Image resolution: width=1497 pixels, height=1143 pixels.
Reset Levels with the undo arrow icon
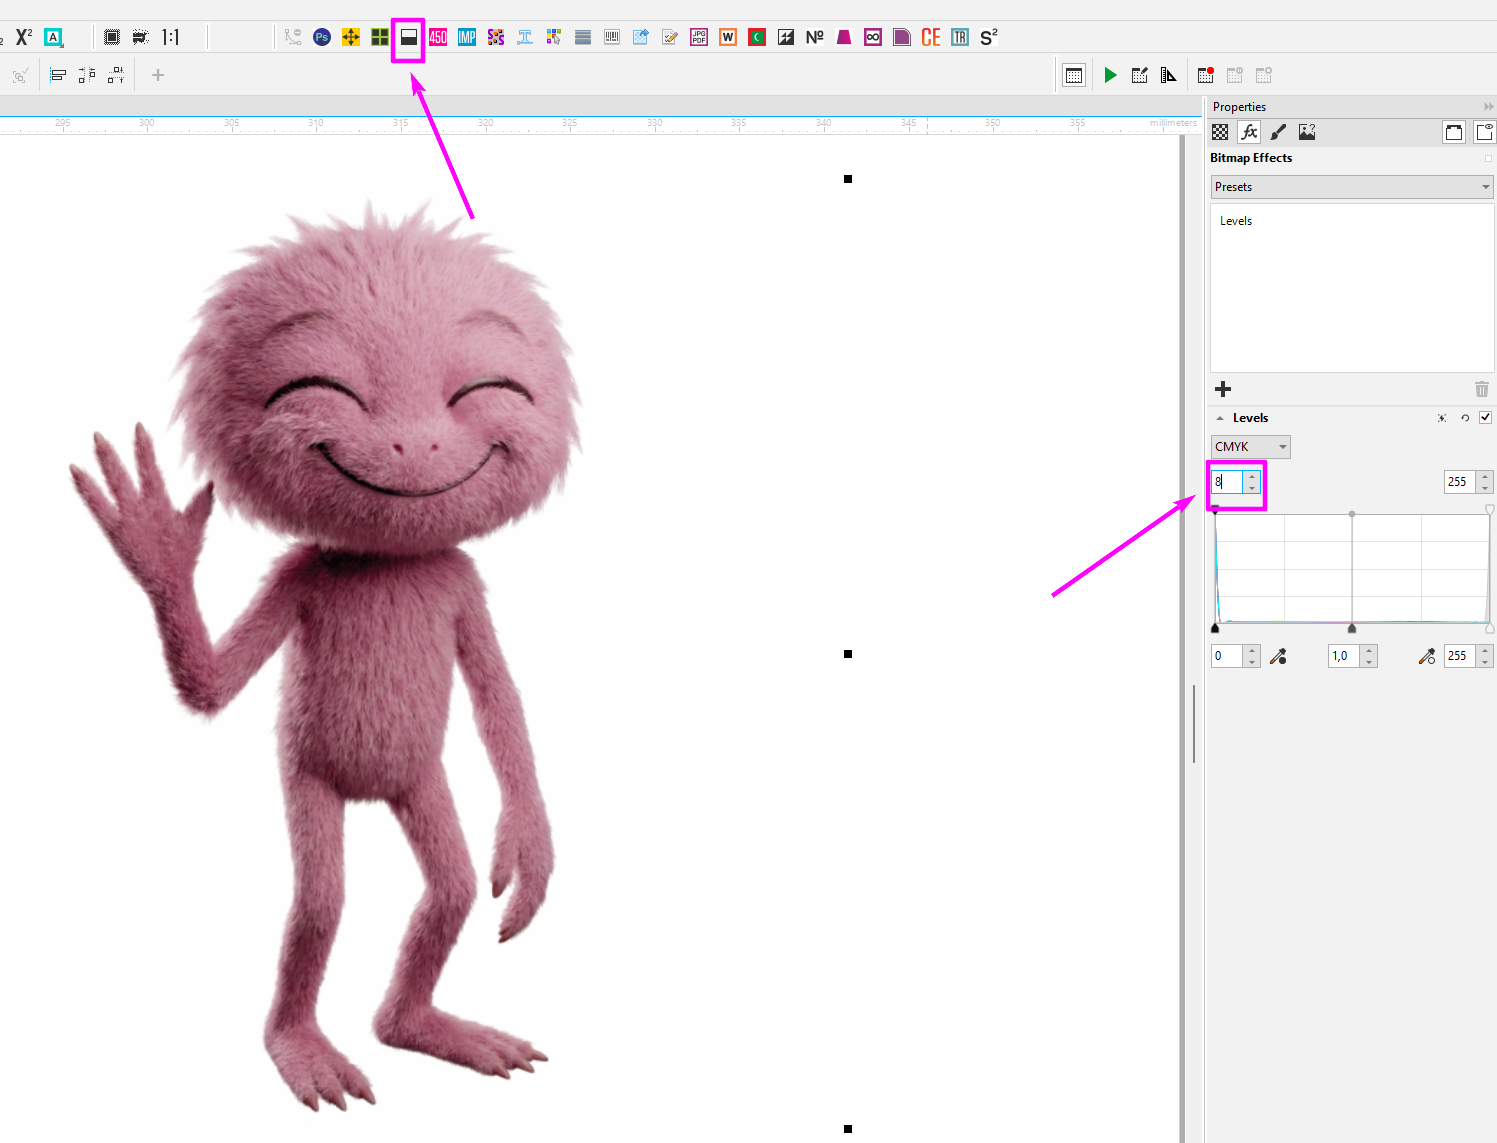(x=1465, y=418)
